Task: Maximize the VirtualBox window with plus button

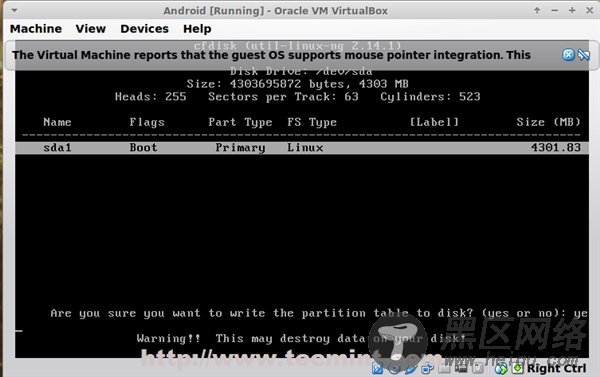Action: tap(572, 10)
